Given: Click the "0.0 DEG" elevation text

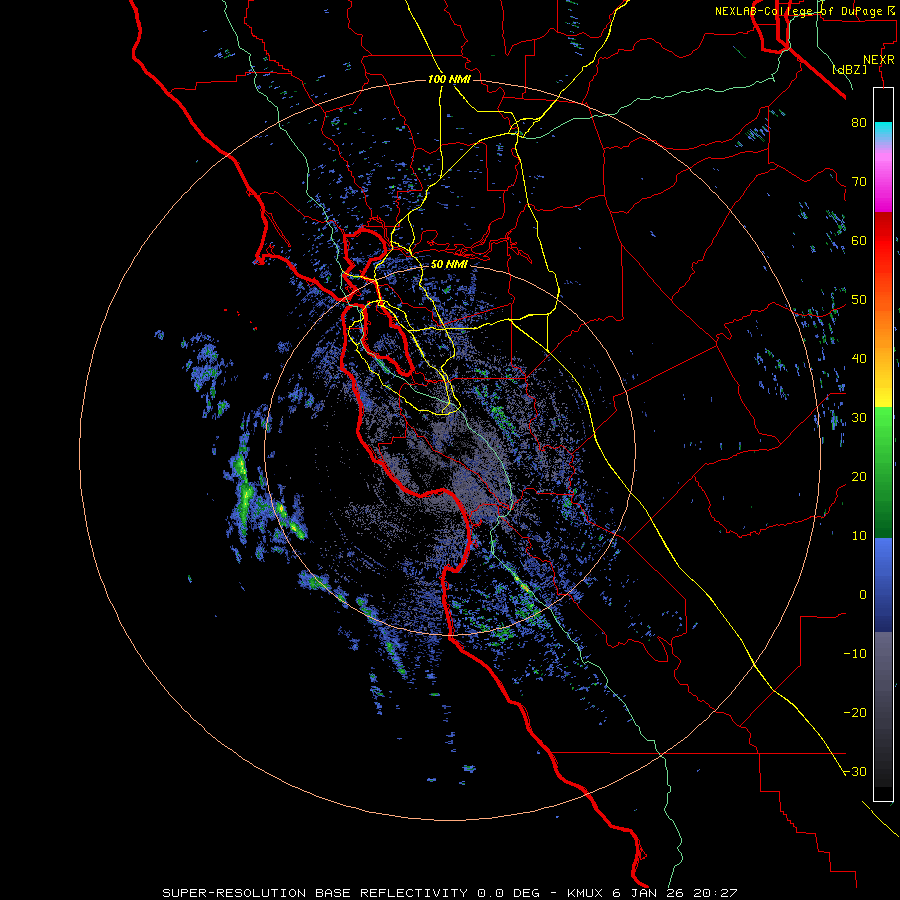Looking at the screenshot, I should [510, 893].
